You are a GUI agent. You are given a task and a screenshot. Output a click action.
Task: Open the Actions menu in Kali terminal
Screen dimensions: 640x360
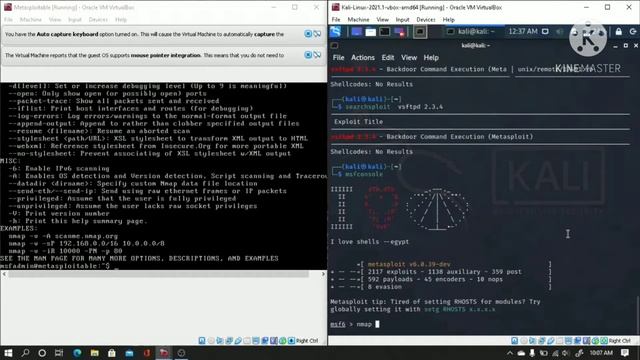pyautogui.click(x=362, y=58)
